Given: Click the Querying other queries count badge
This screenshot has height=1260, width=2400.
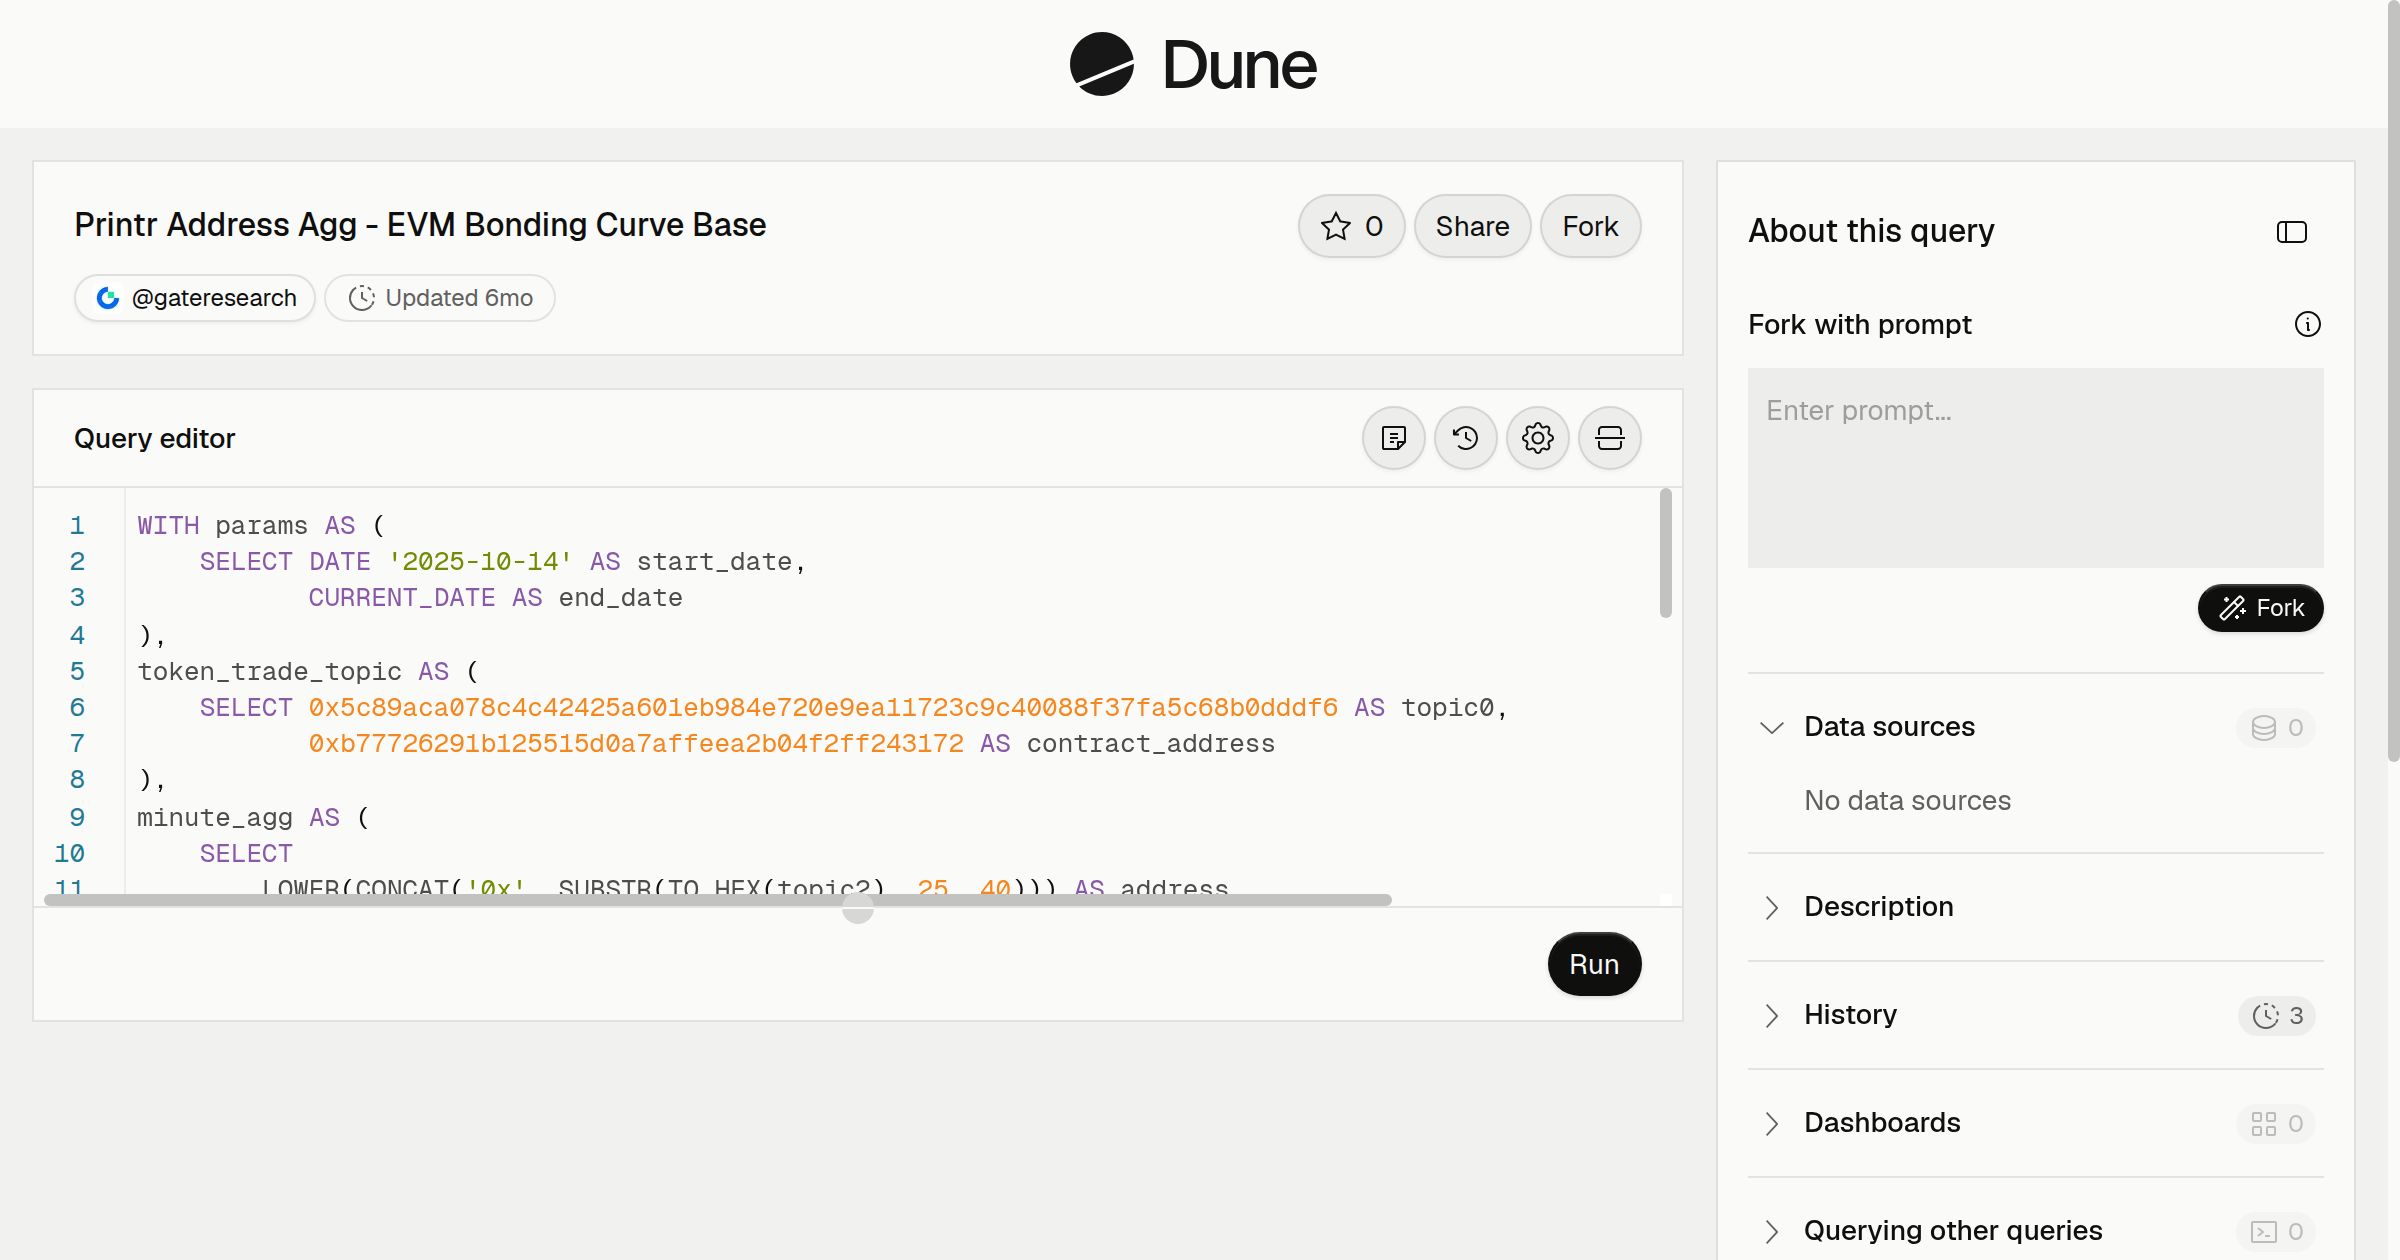Looking at the screenshot, I should click(x=2276, y=1232).
